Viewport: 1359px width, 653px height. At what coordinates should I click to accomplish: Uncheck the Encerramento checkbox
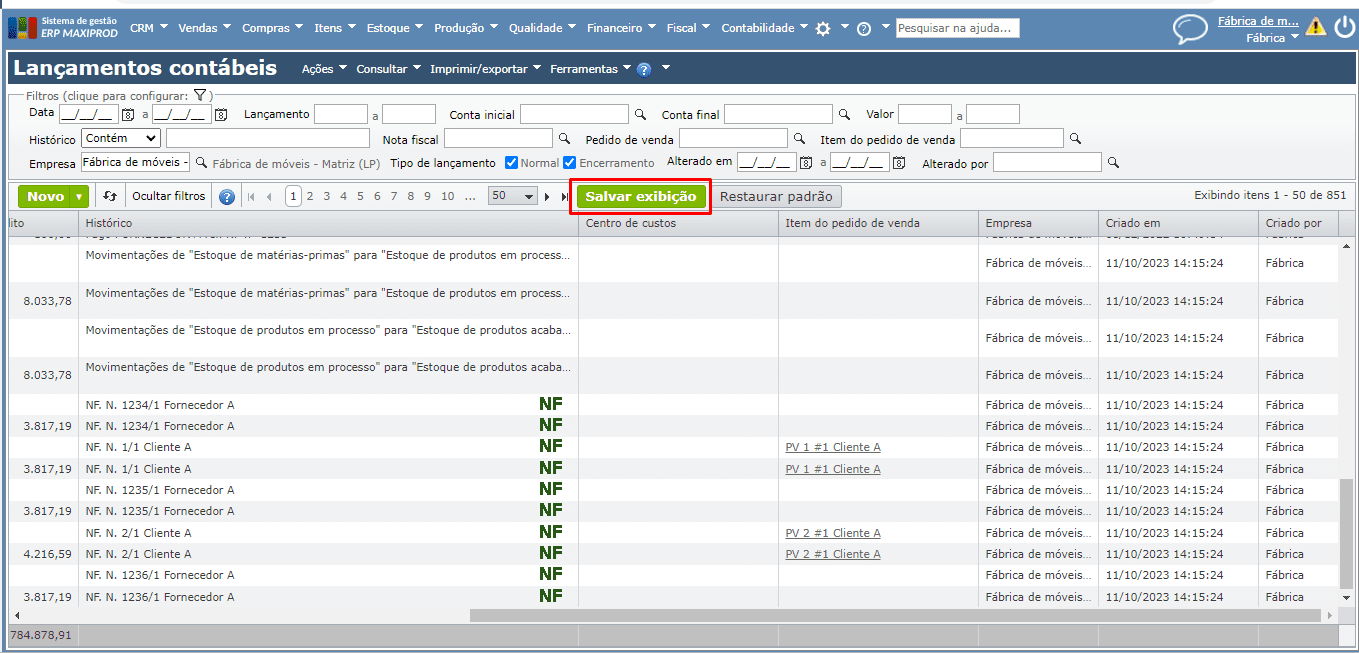coord(570,163)
